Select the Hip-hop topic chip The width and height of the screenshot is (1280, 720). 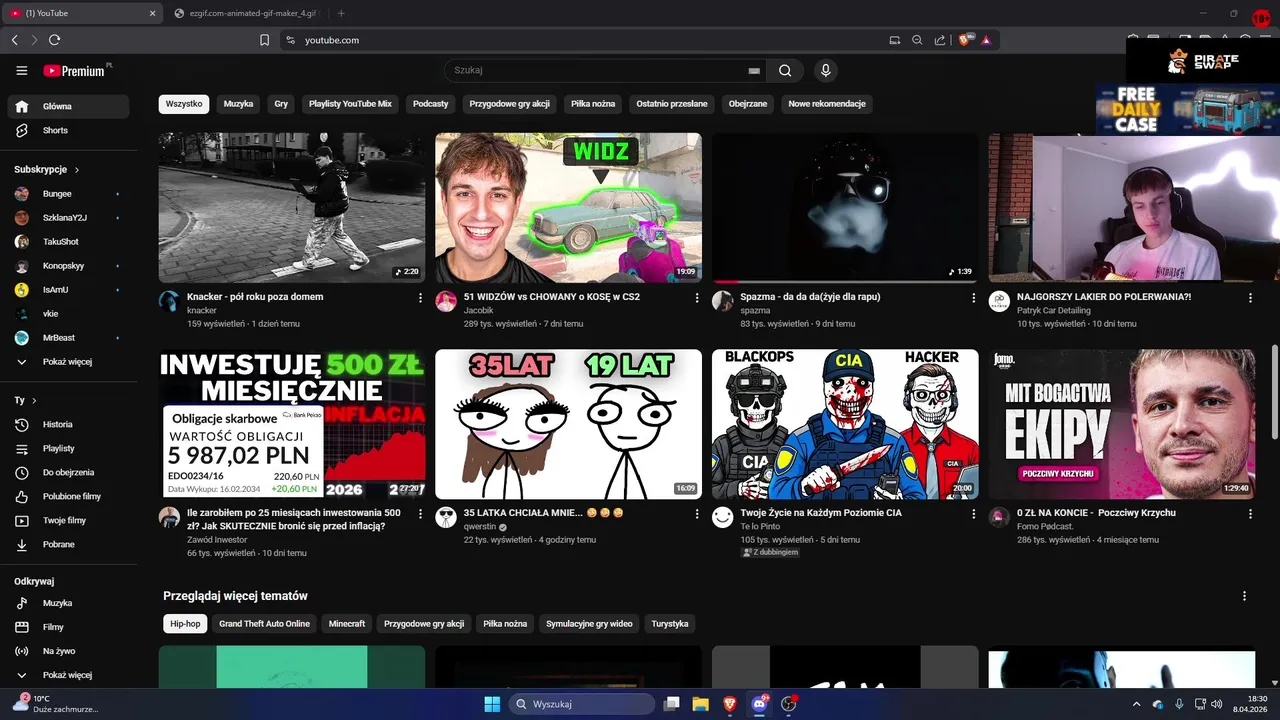click(185, 624)
